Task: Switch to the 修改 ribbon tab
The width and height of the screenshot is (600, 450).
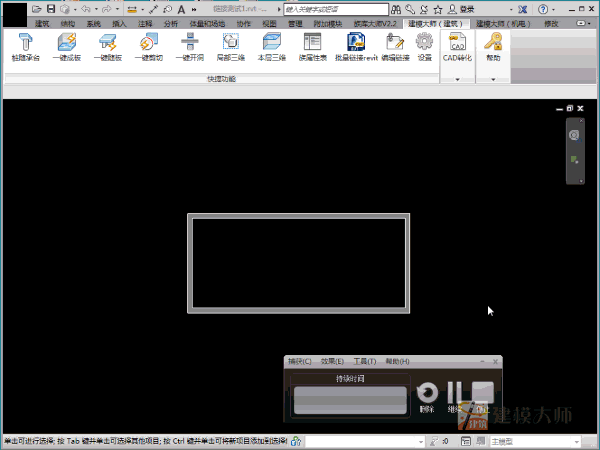Action: 551,24
